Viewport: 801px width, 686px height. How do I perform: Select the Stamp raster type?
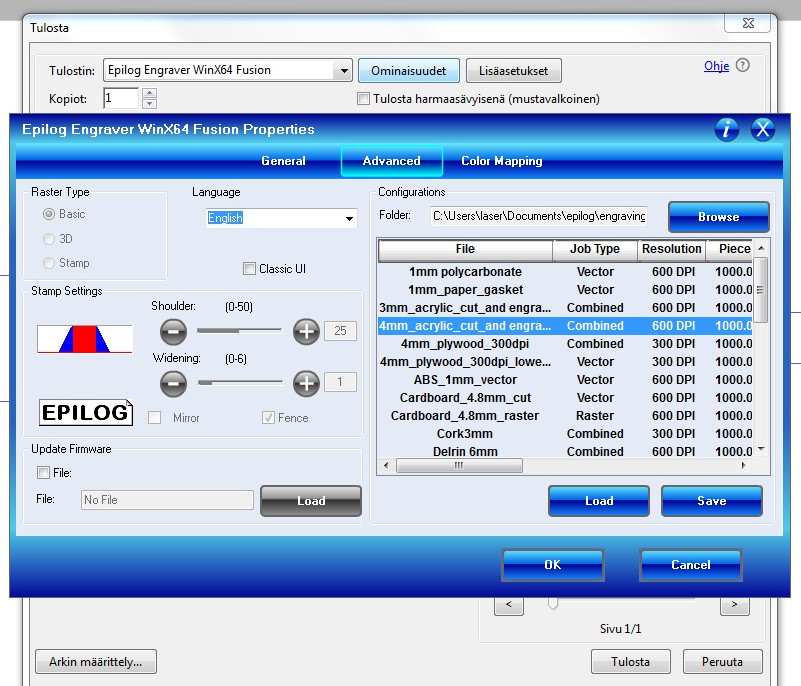(66, 263)
